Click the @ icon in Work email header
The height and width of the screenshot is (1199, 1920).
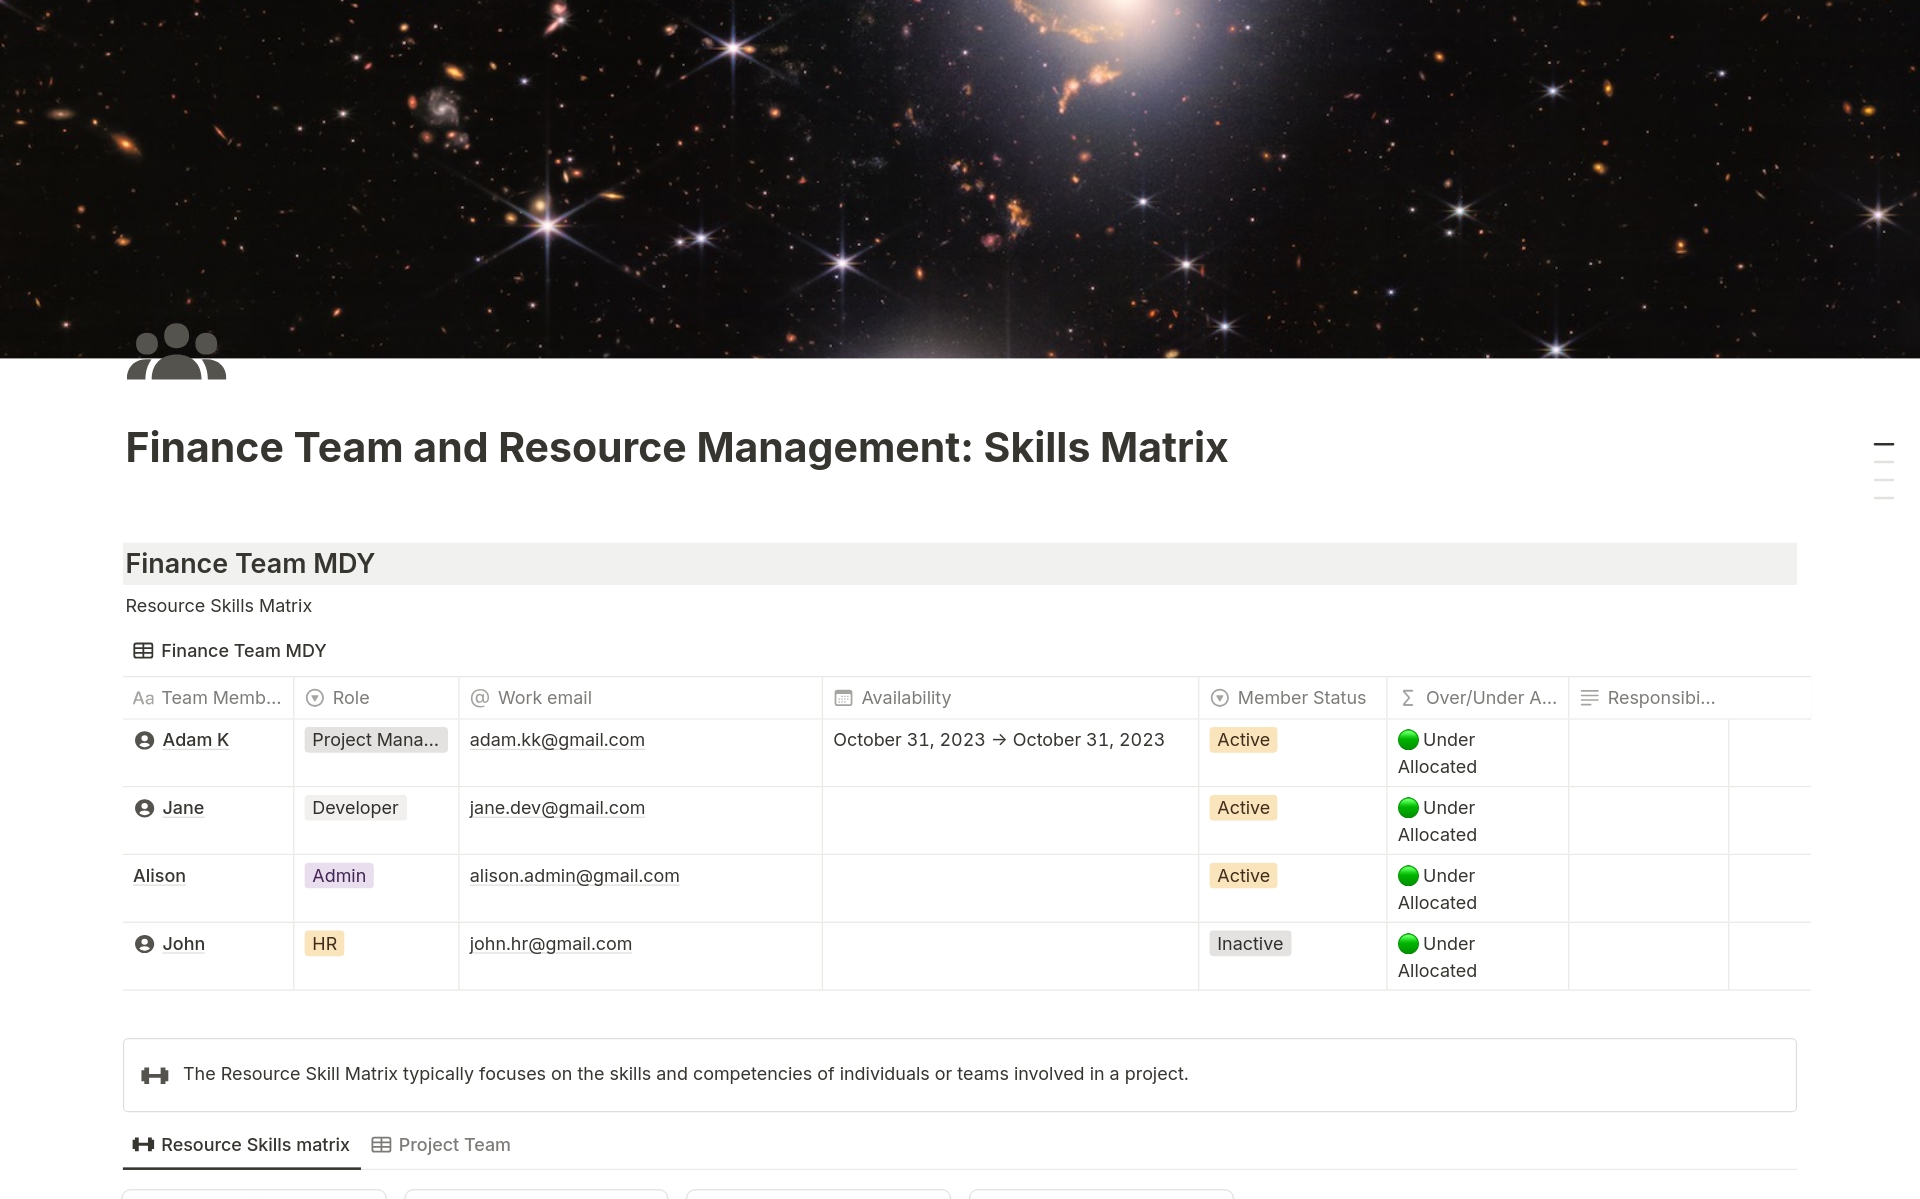[478, 698]
